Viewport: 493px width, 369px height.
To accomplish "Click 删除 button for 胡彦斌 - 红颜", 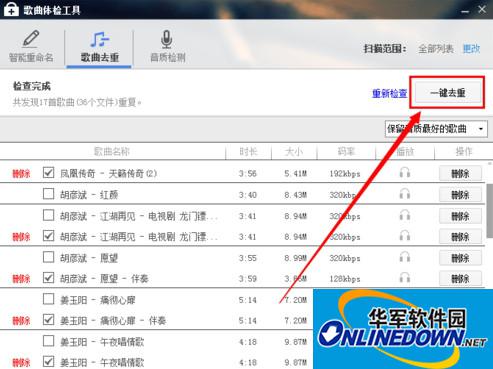I will pos(460,195).
